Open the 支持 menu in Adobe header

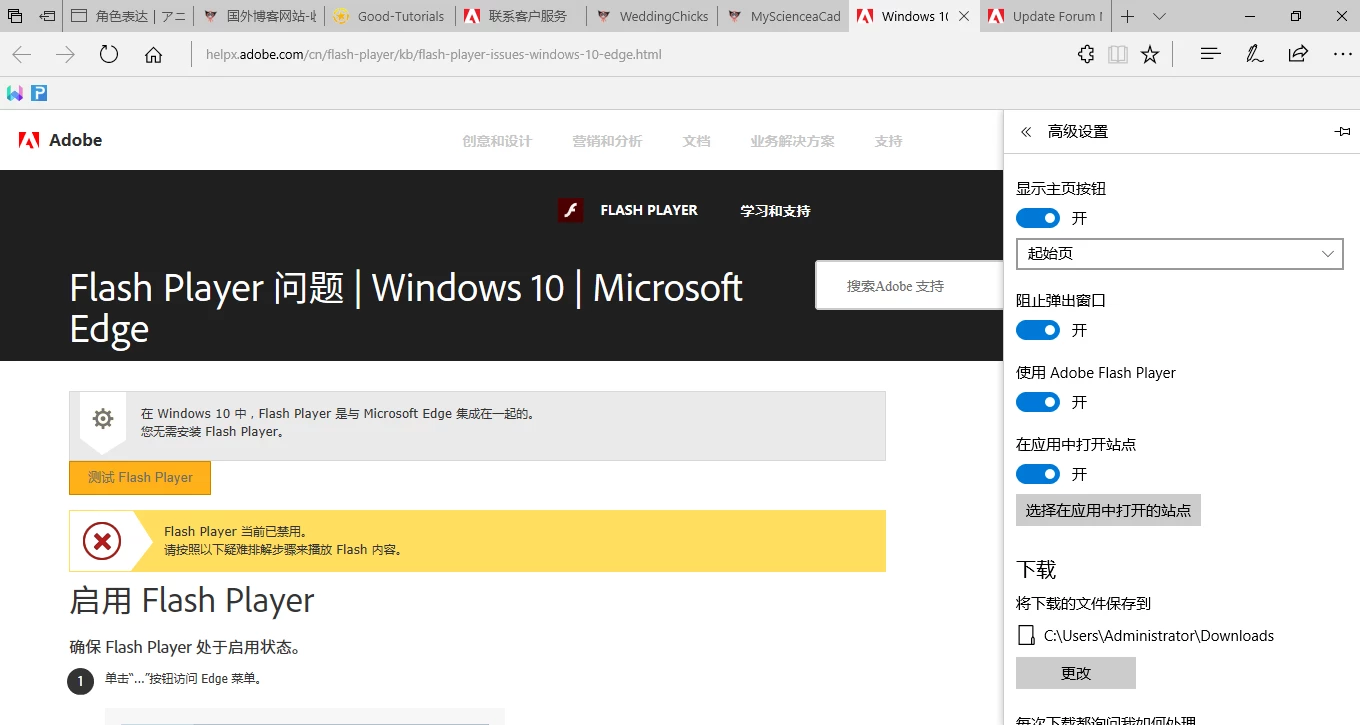(888, 141)
